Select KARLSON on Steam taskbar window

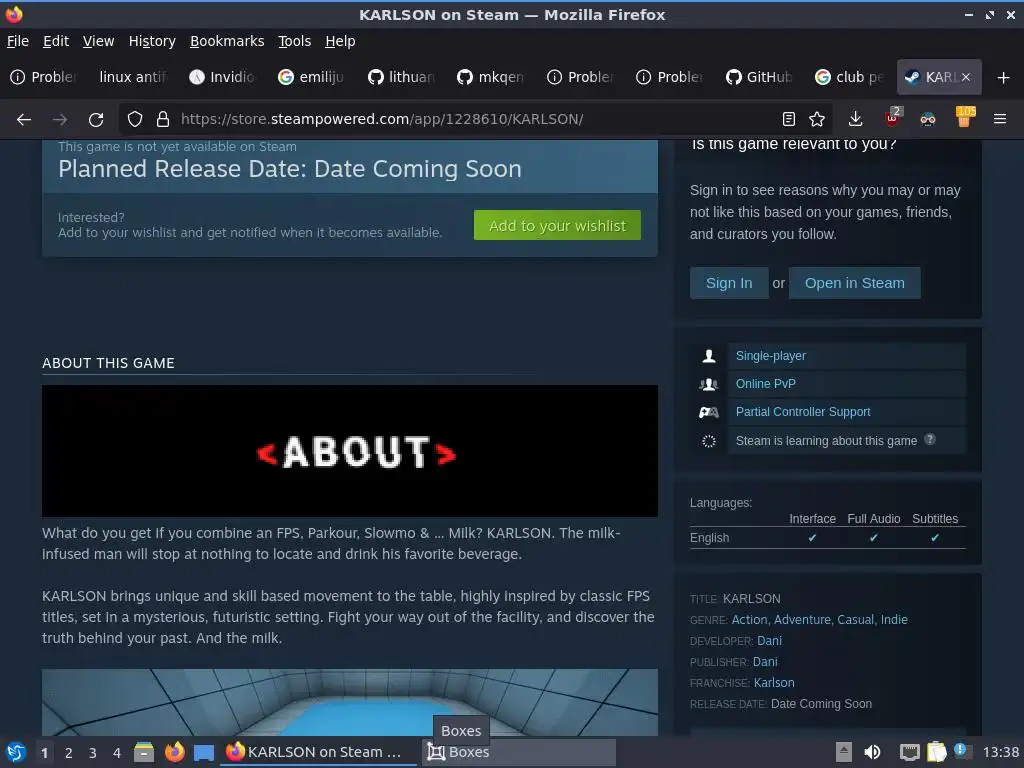[318, 752]
